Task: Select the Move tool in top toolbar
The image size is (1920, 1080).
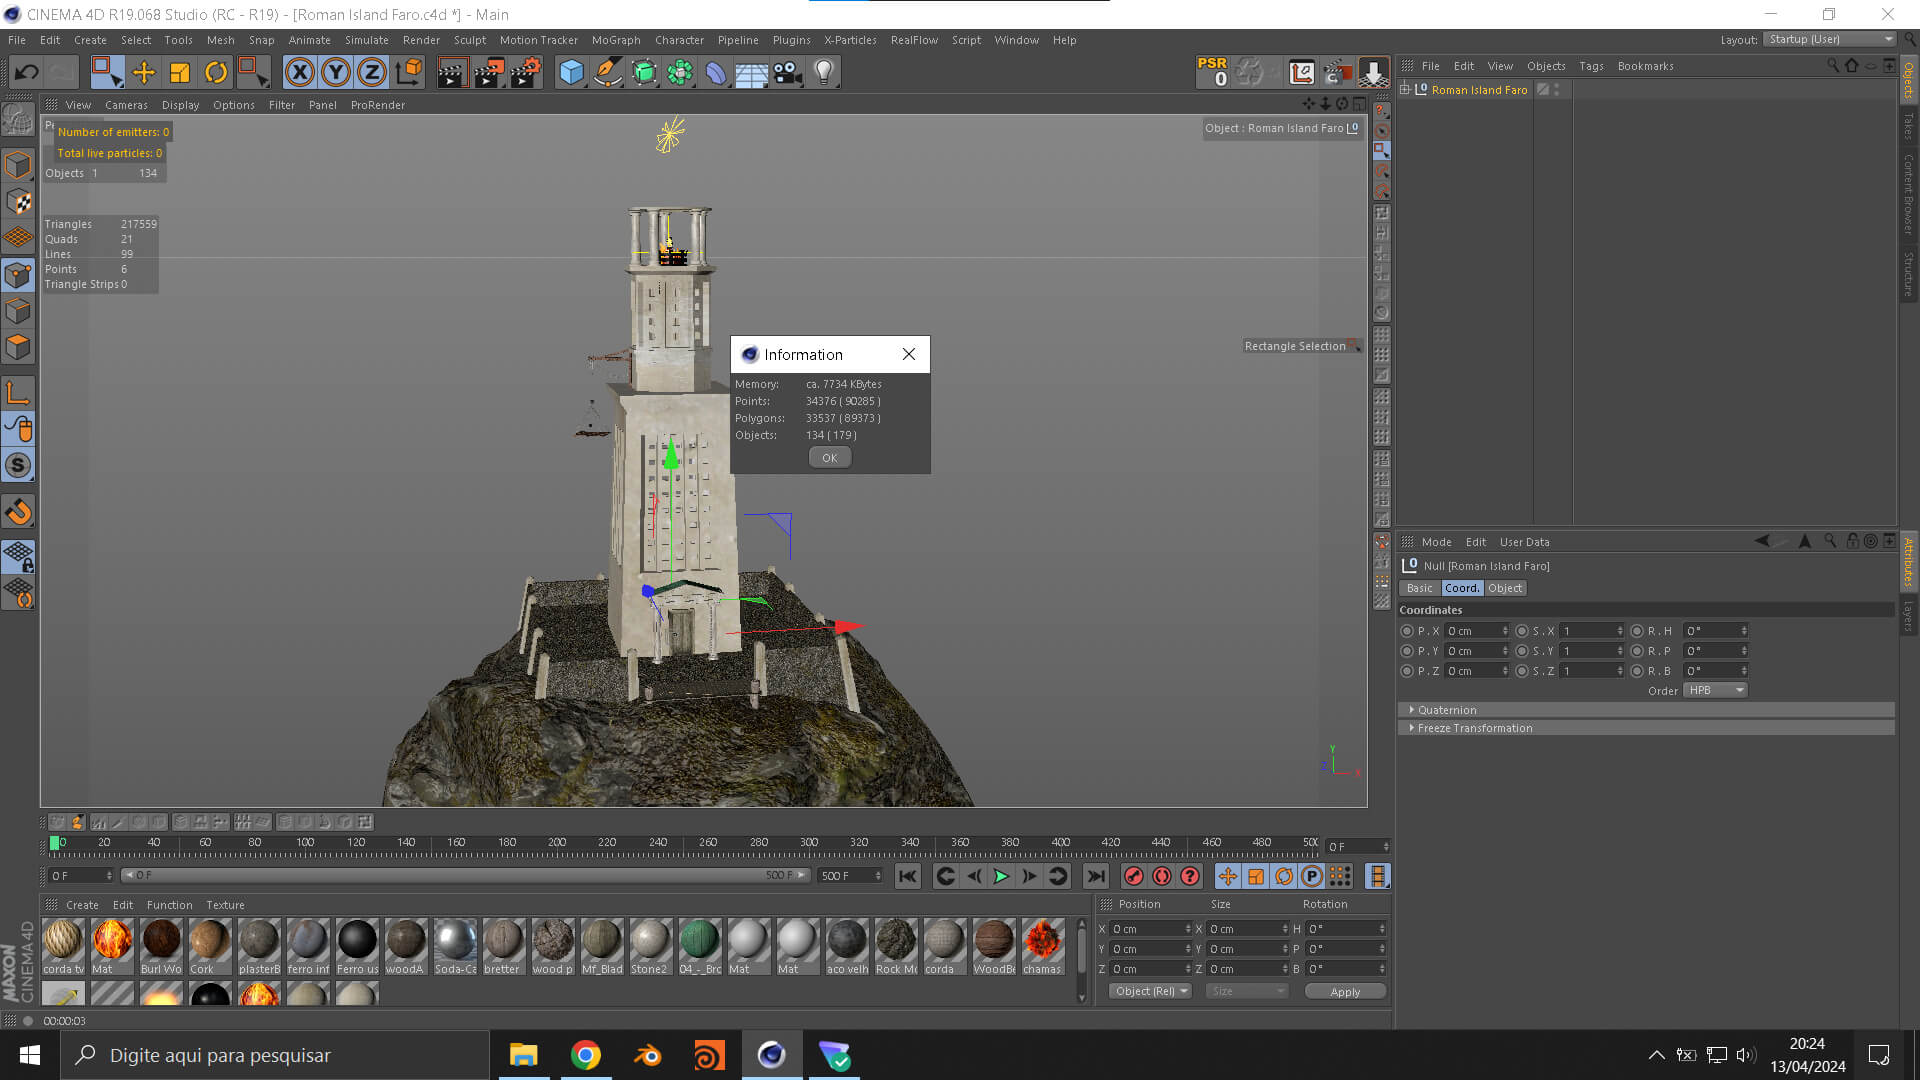Action: (x=143, y=72)
